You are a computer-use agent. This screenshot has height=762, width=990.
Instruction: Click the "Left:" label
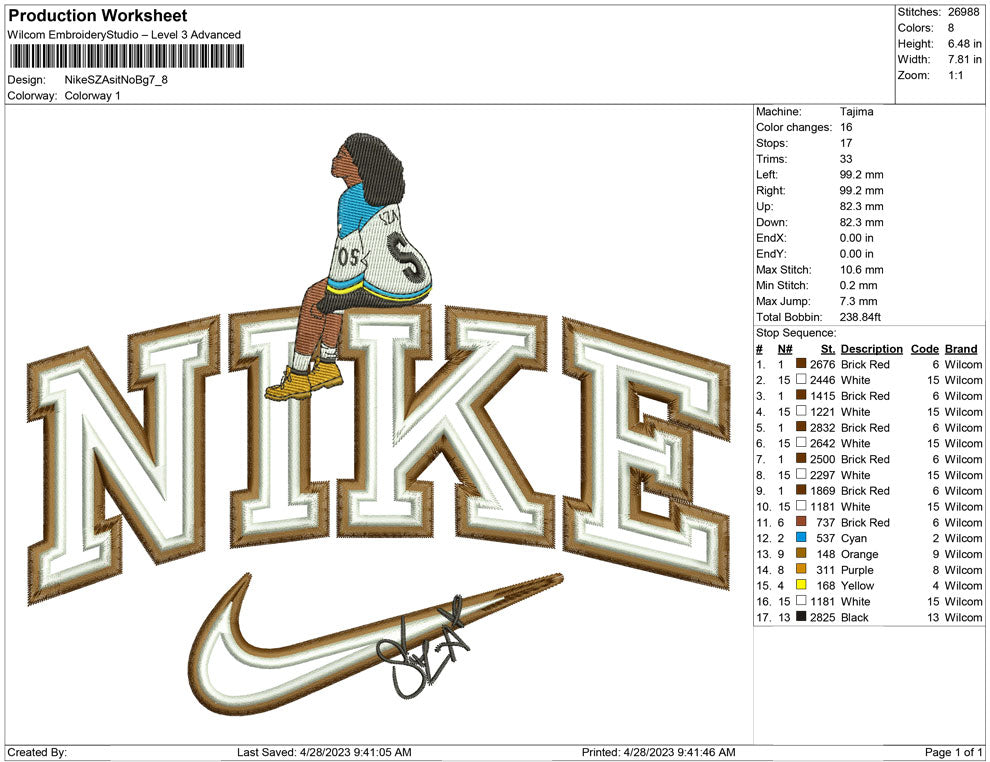click(767, 175)
